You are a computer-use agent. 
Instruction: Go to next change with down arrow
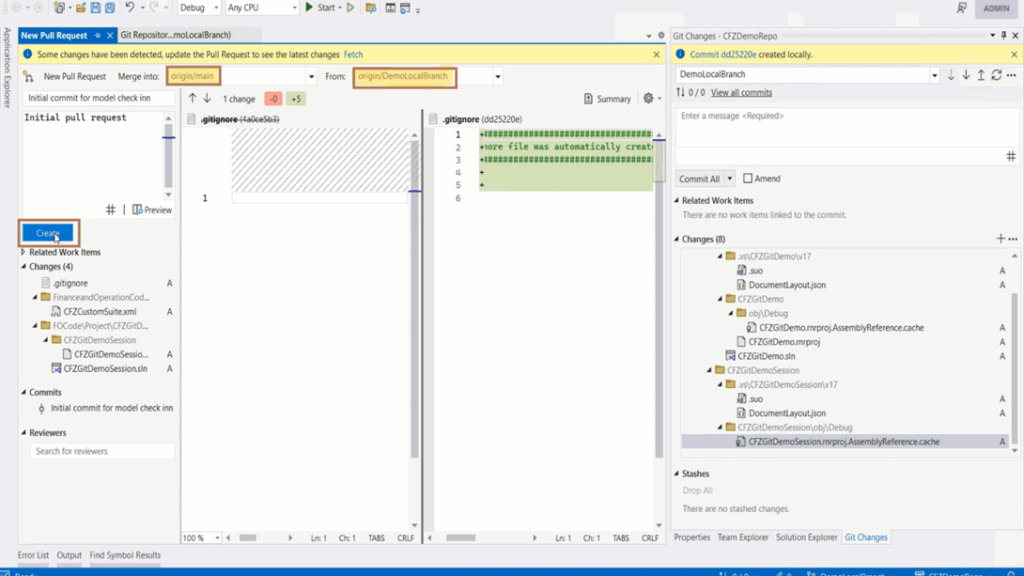tap(207, 98)
